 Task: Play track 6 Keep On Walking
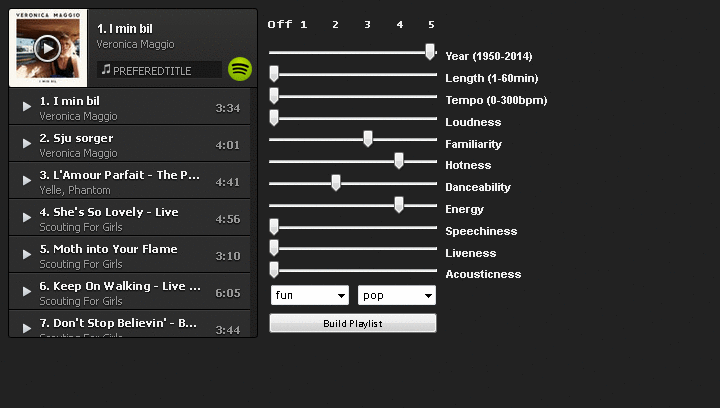(x=27, y=293)
